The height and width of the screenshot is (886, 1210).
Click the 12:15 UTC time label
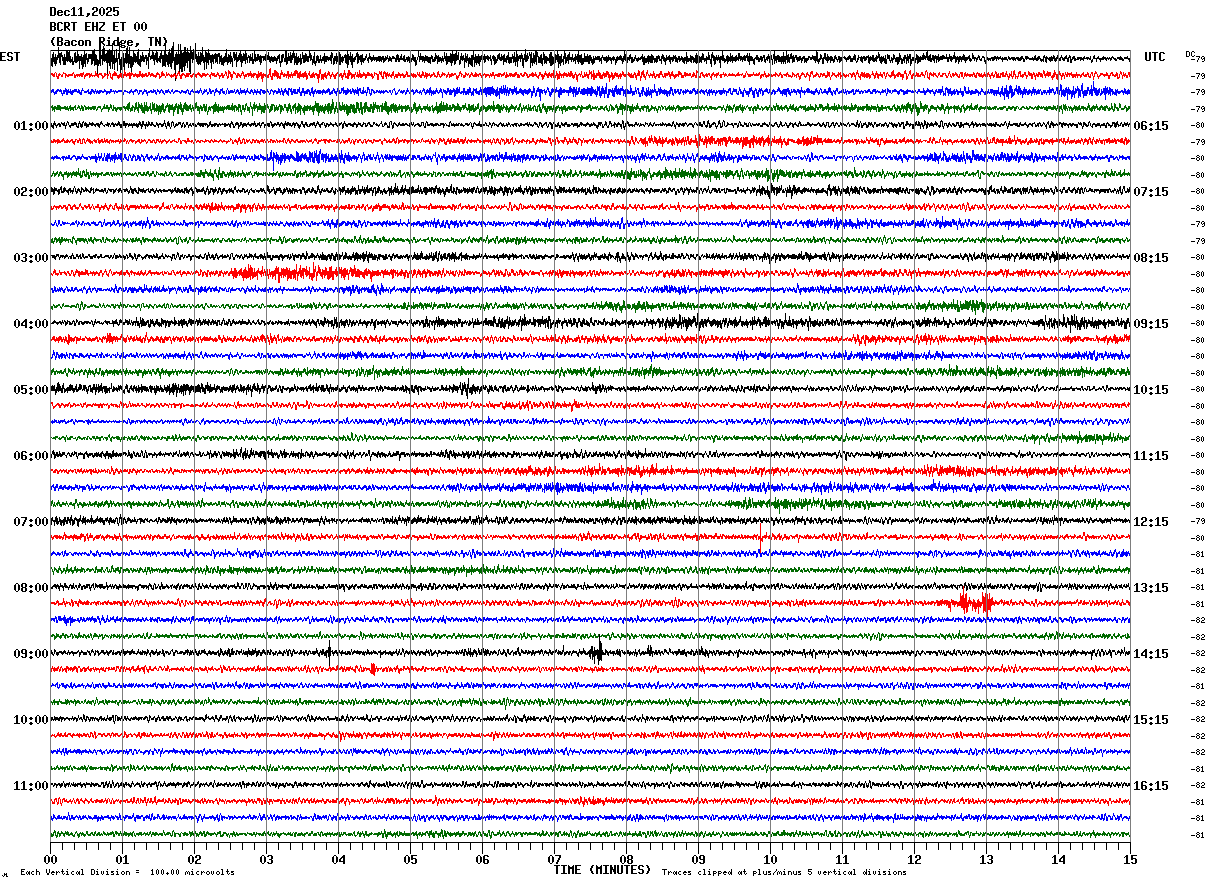1151,522
